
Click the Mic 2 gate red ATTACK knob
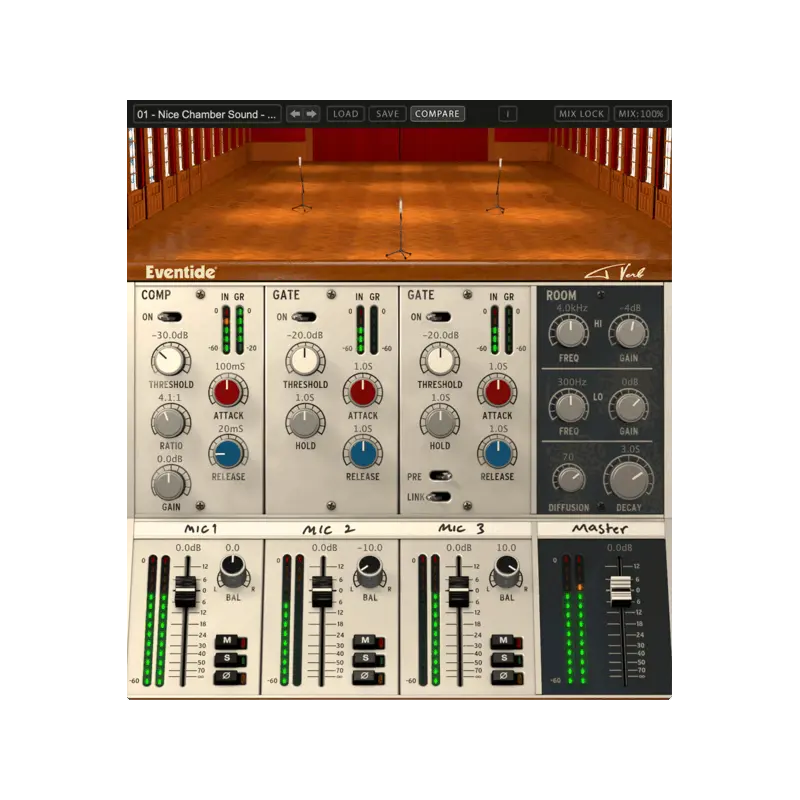pyautogui.click(x=363, y=391)
